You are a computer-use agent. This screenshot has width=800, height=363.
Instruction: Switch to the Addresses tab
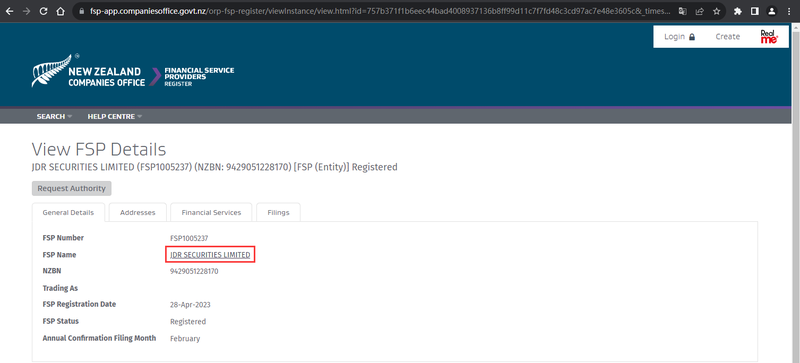[x=138, y=212]
